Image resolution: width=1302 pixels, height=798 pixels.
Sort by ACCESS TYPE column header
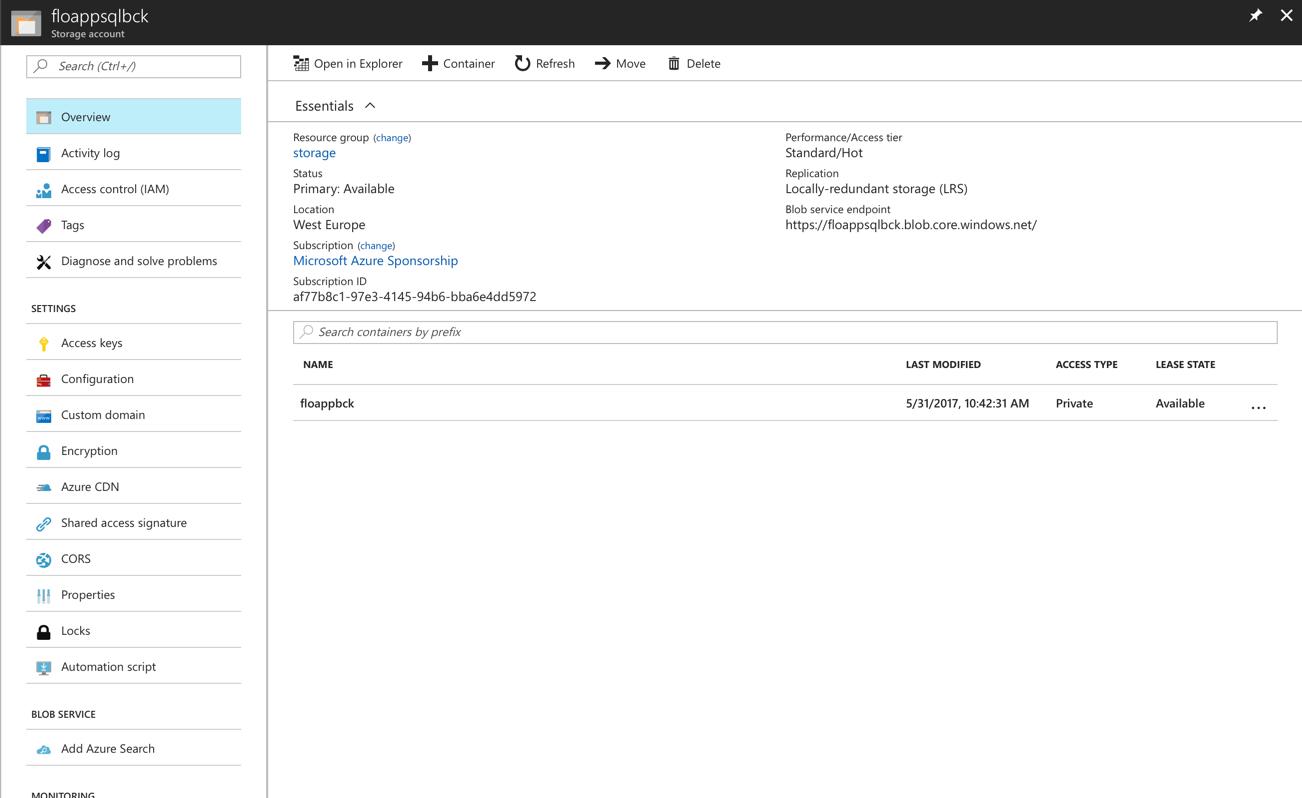pyautogui.click(x=1086, y=365)
